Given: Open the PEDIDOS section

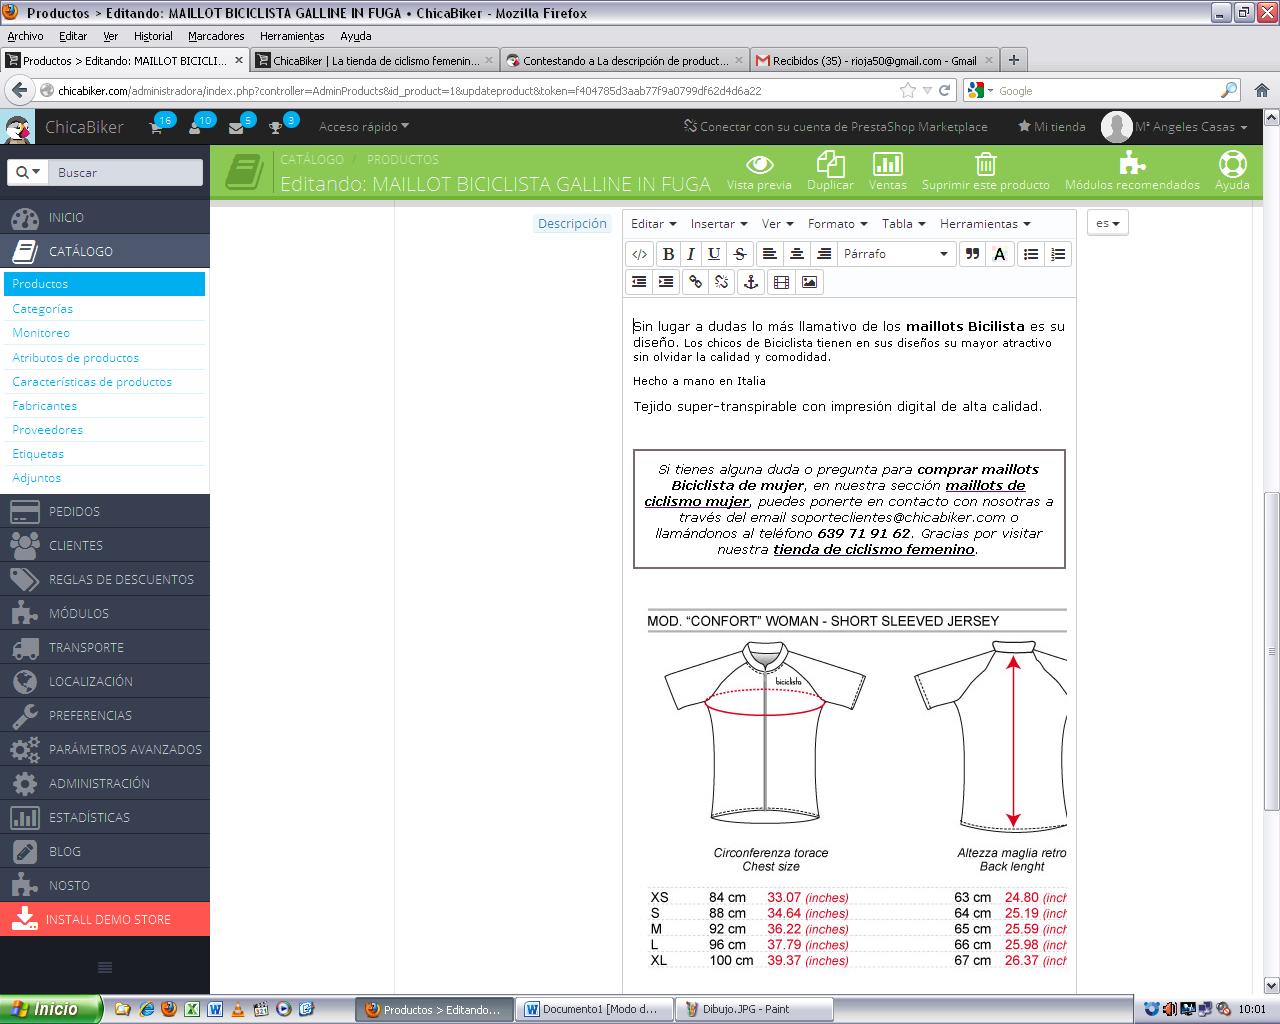Looking at the screenshot, I should [105, 511].
